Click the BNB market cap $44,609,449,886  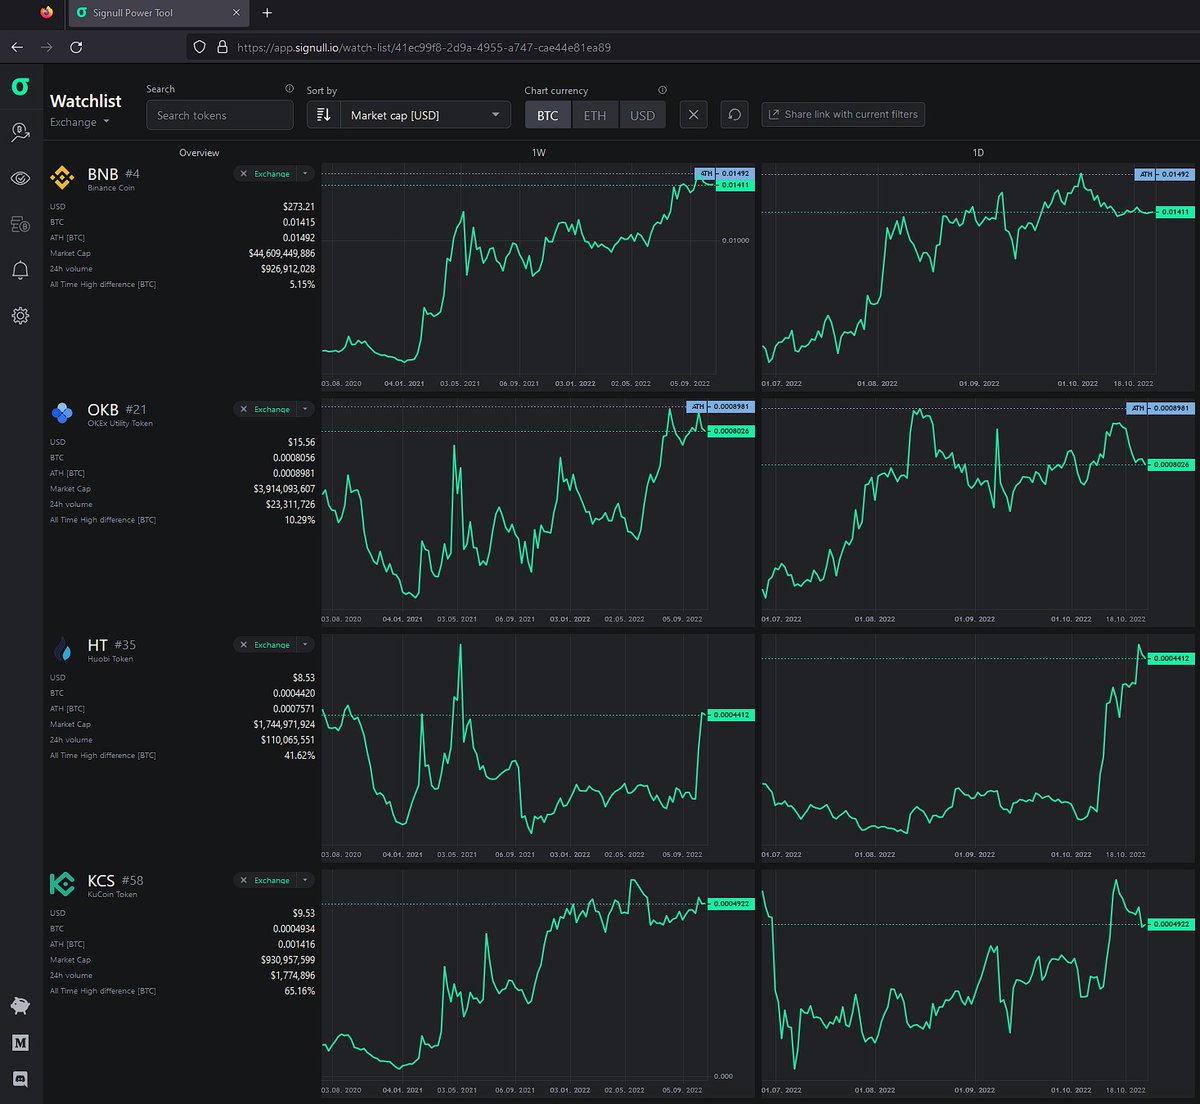click(282, 253)
